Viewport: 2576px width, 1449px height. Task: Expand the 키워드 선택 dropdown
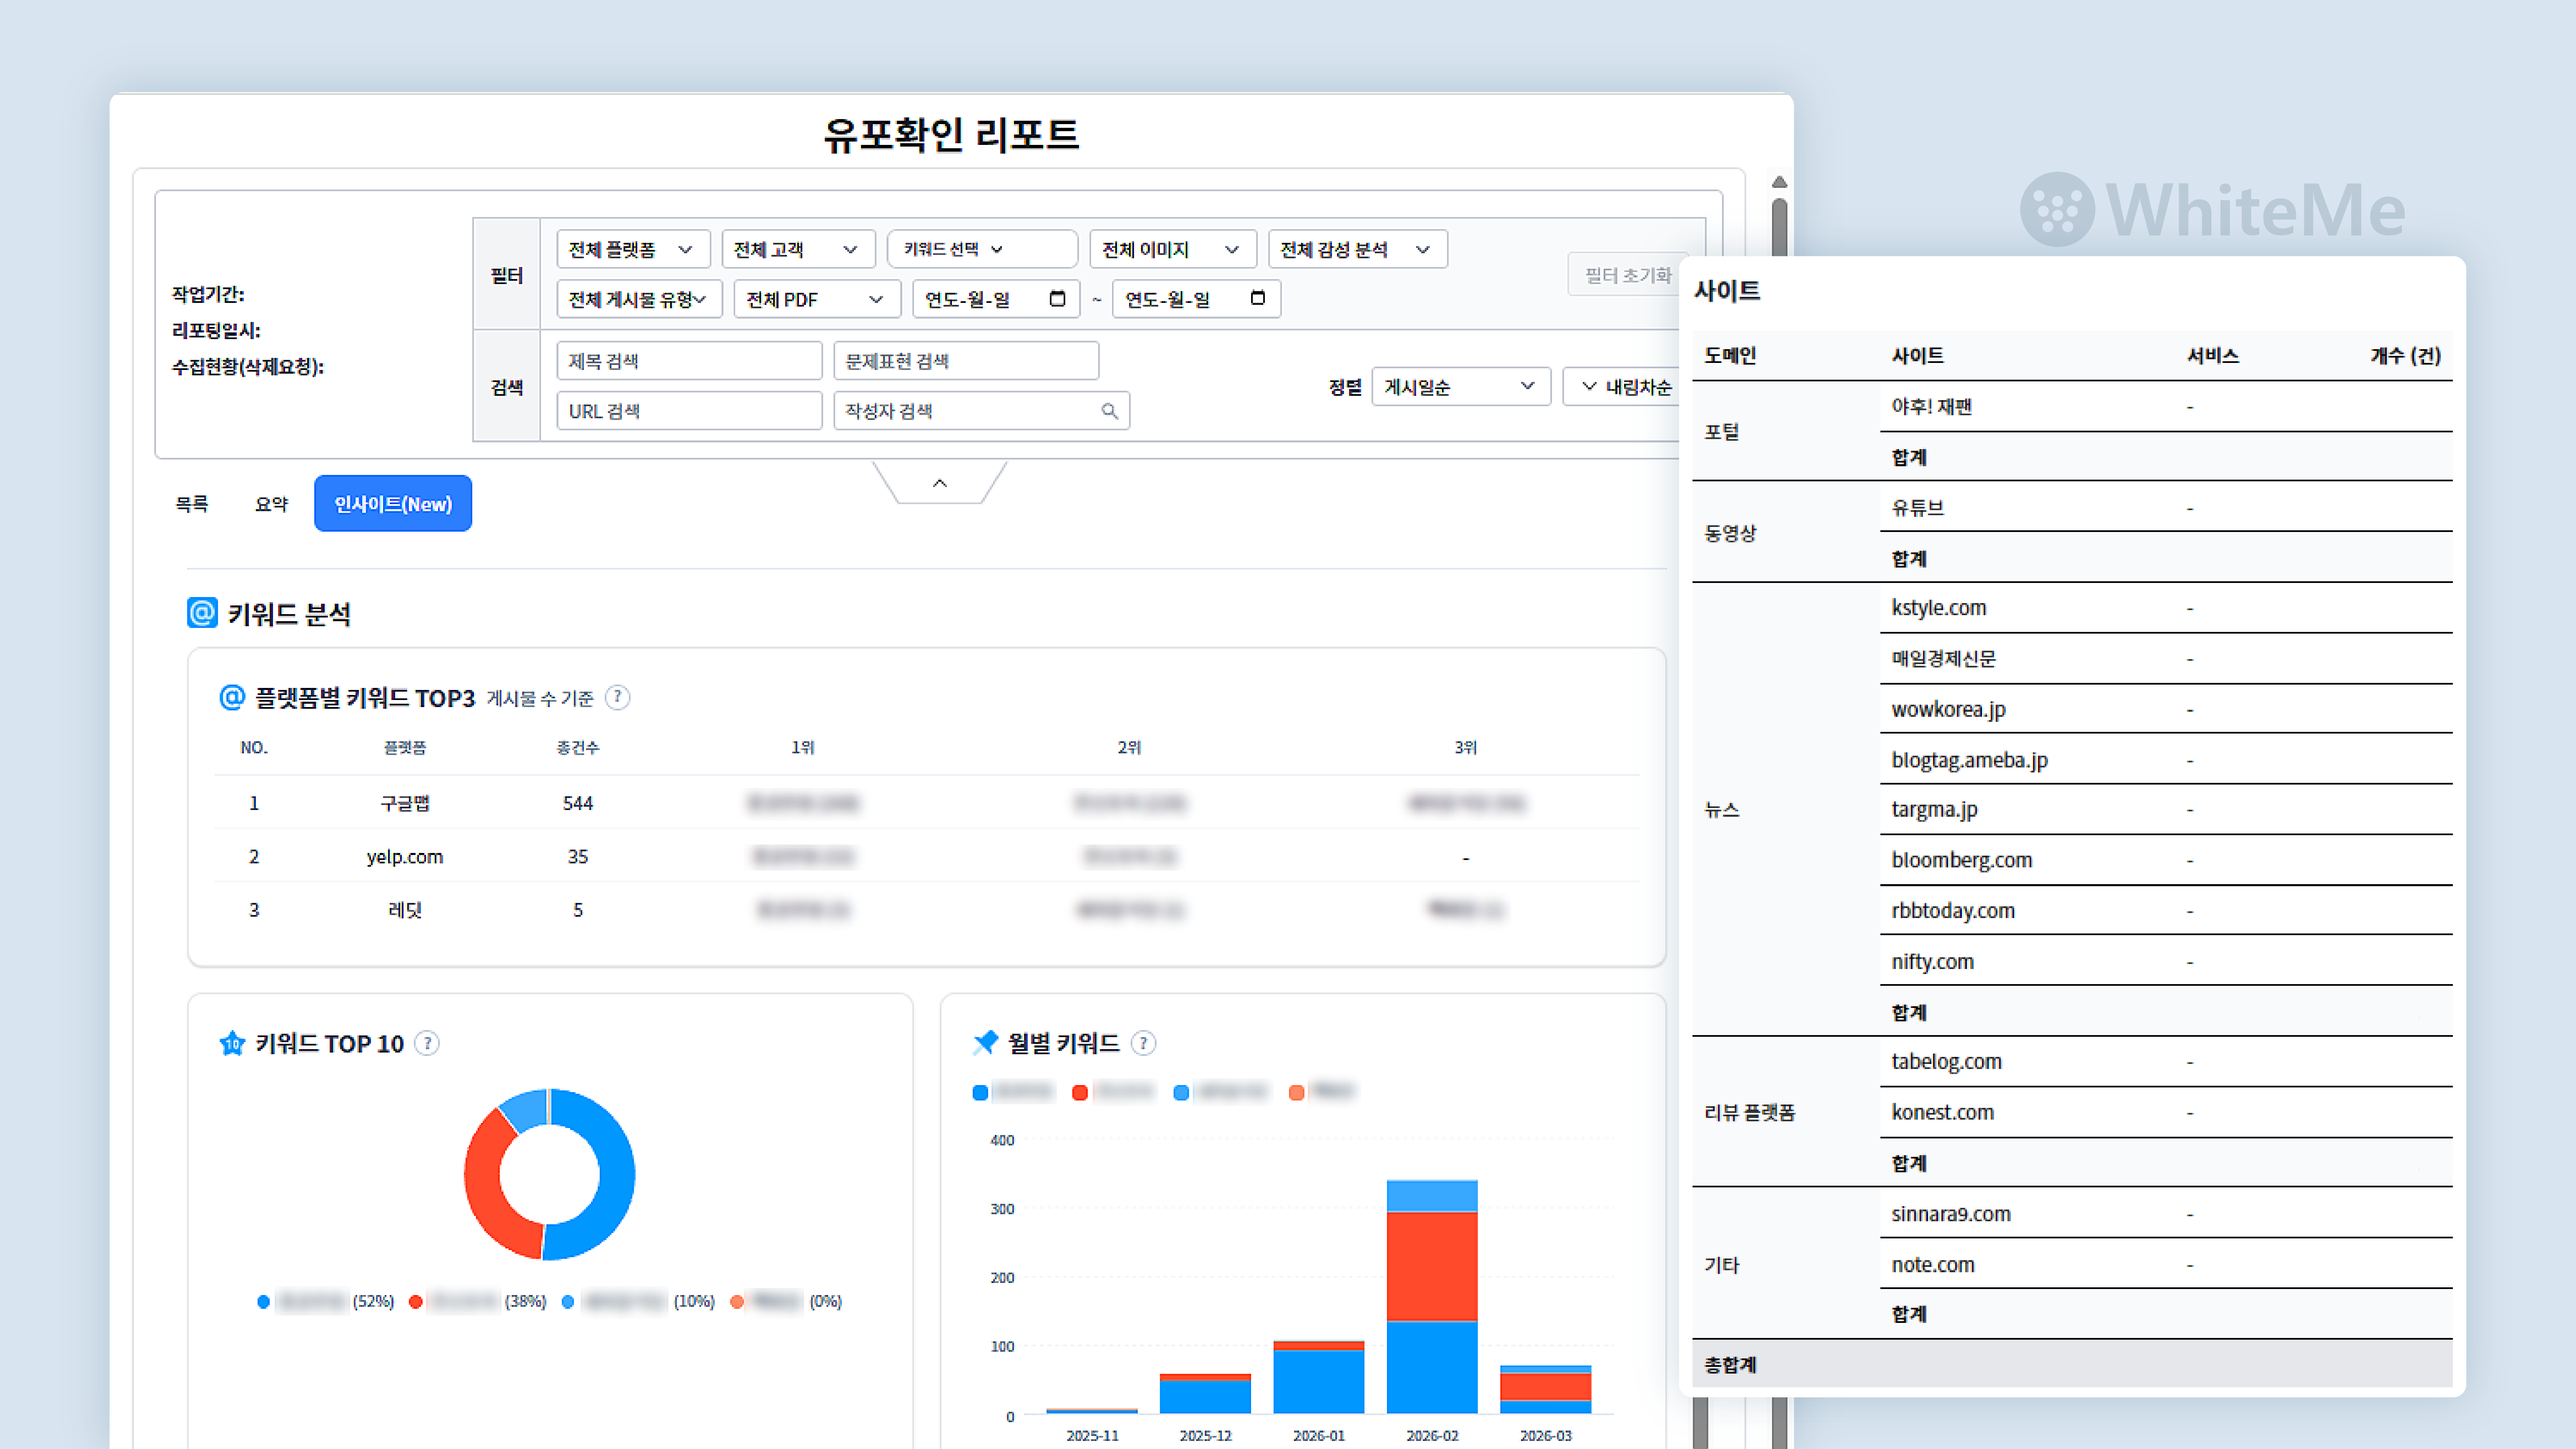pyautogui.click(x=982, y=249)
